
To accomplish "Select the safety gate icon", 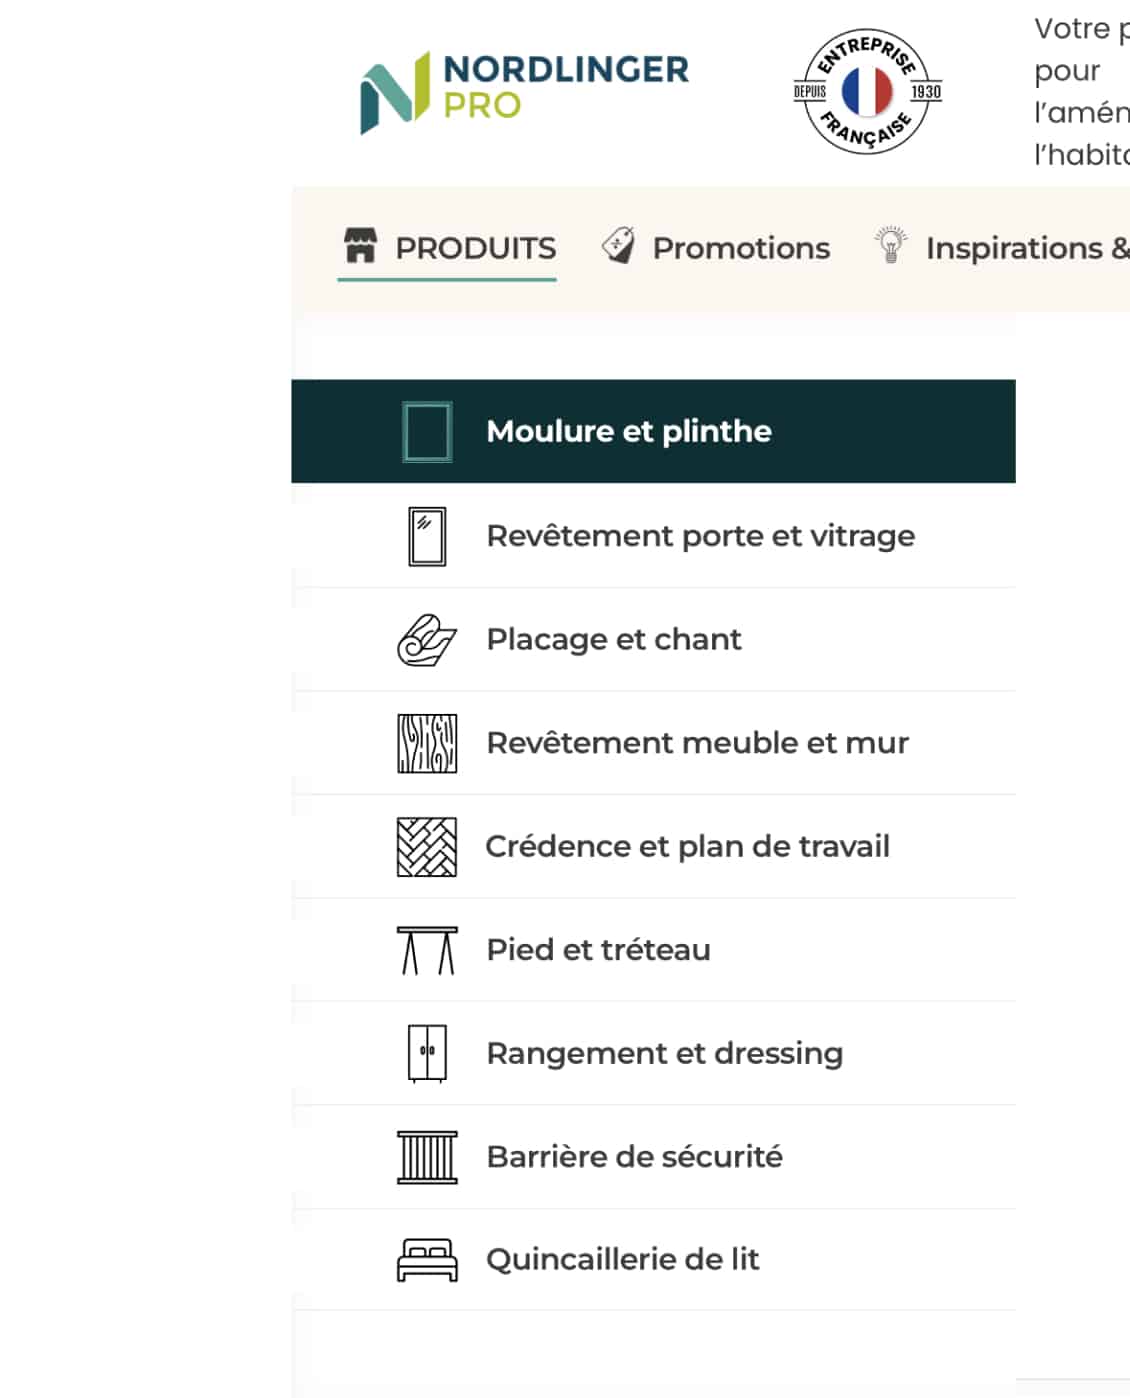I will (427, 1157).
